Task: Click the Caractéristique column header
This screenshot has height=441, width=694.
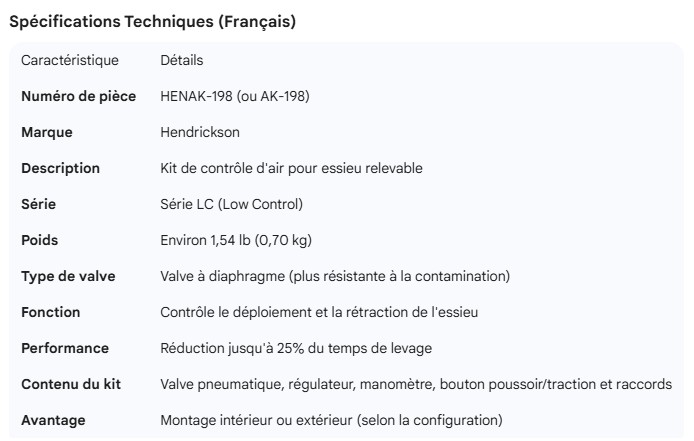Action: point(70,61)
